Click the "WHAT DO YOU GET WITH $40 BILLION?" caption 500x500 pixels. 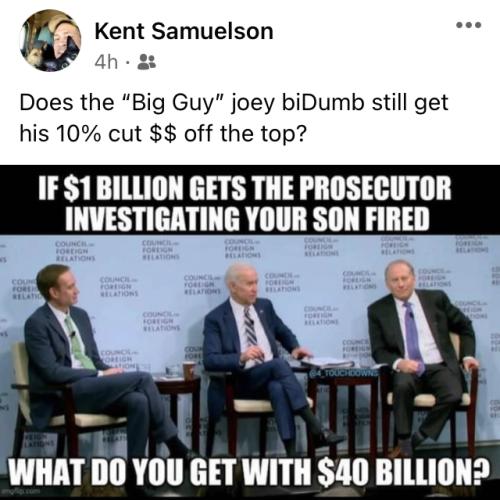[247, 473]
